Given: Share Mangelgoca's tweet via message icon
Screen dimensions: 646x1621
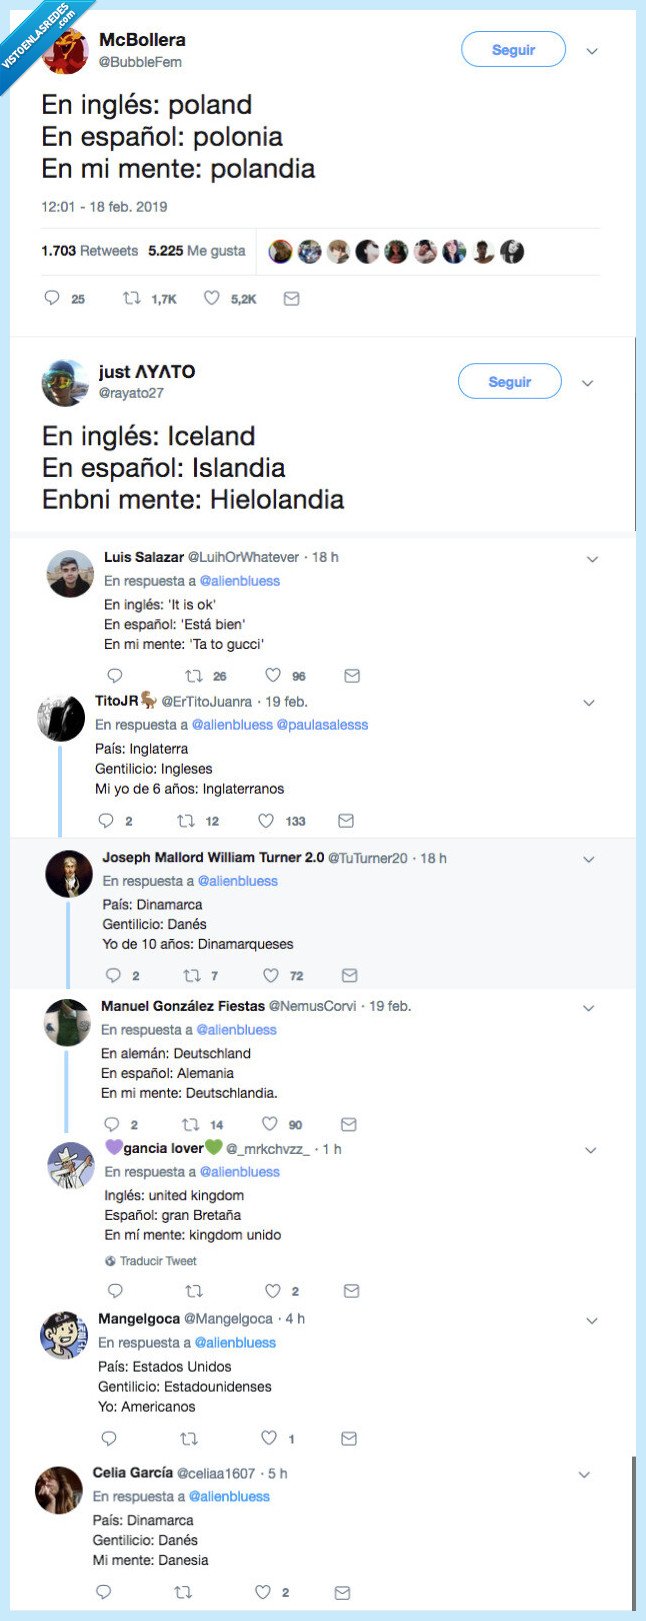Looking at the screenshot, I should (x=349, y=1438).
